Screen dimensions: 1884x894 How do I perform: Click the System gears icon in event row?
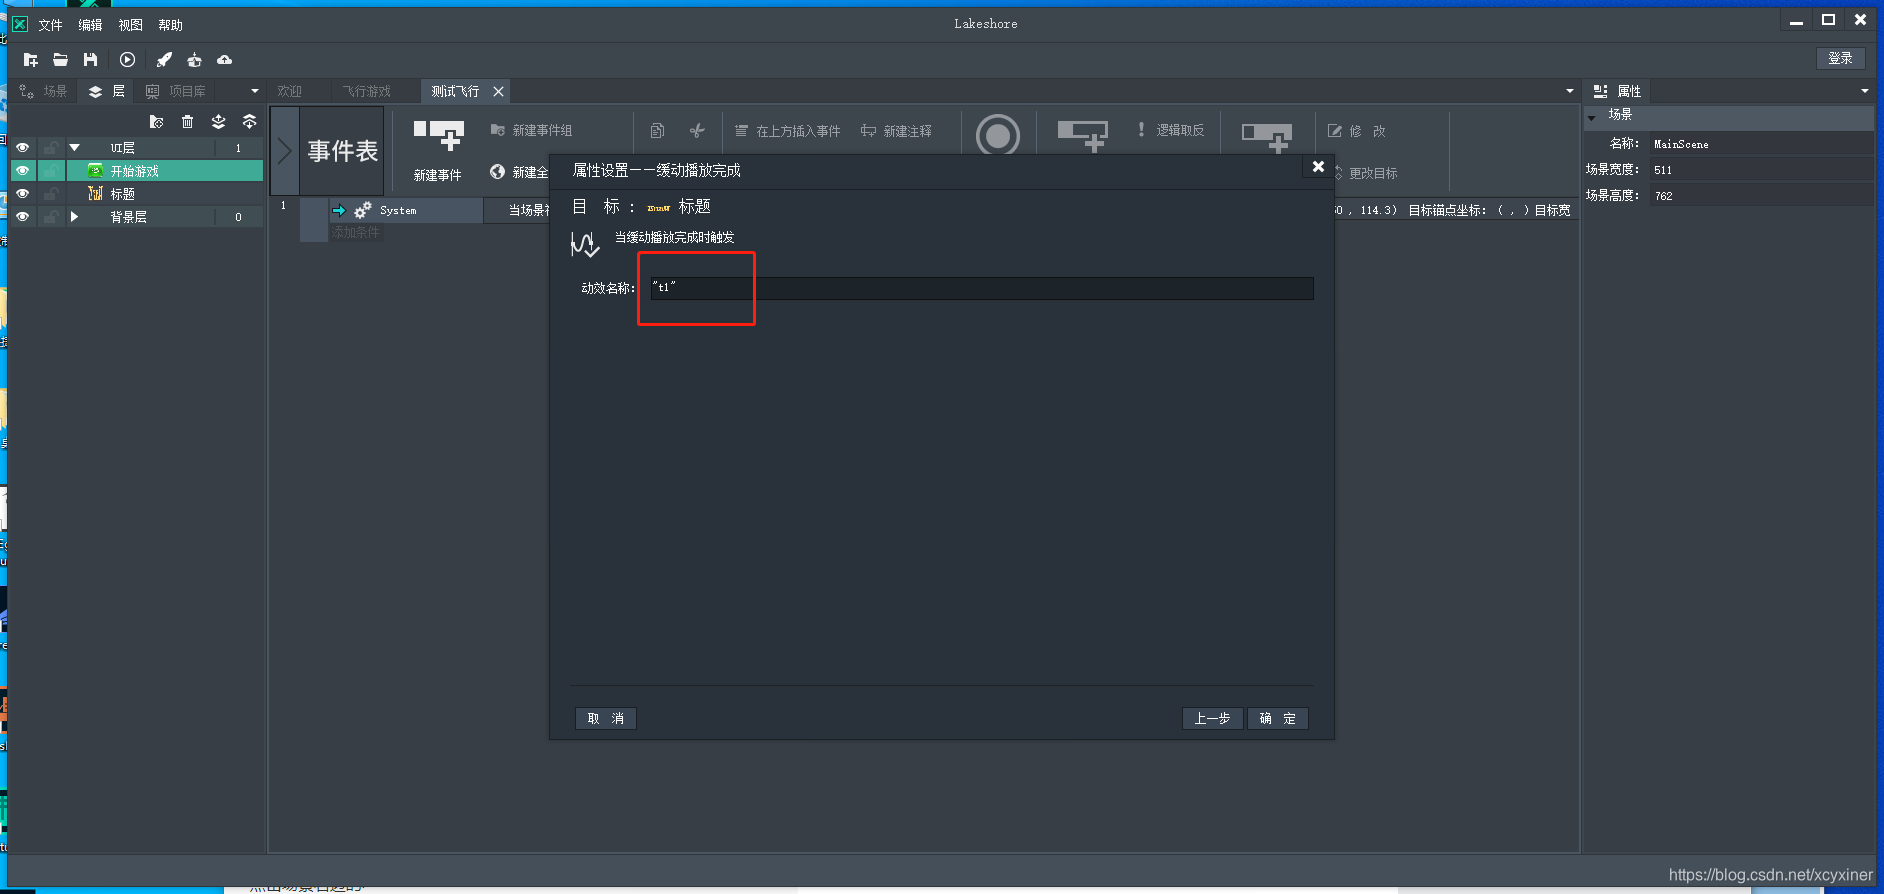point(363,210)
